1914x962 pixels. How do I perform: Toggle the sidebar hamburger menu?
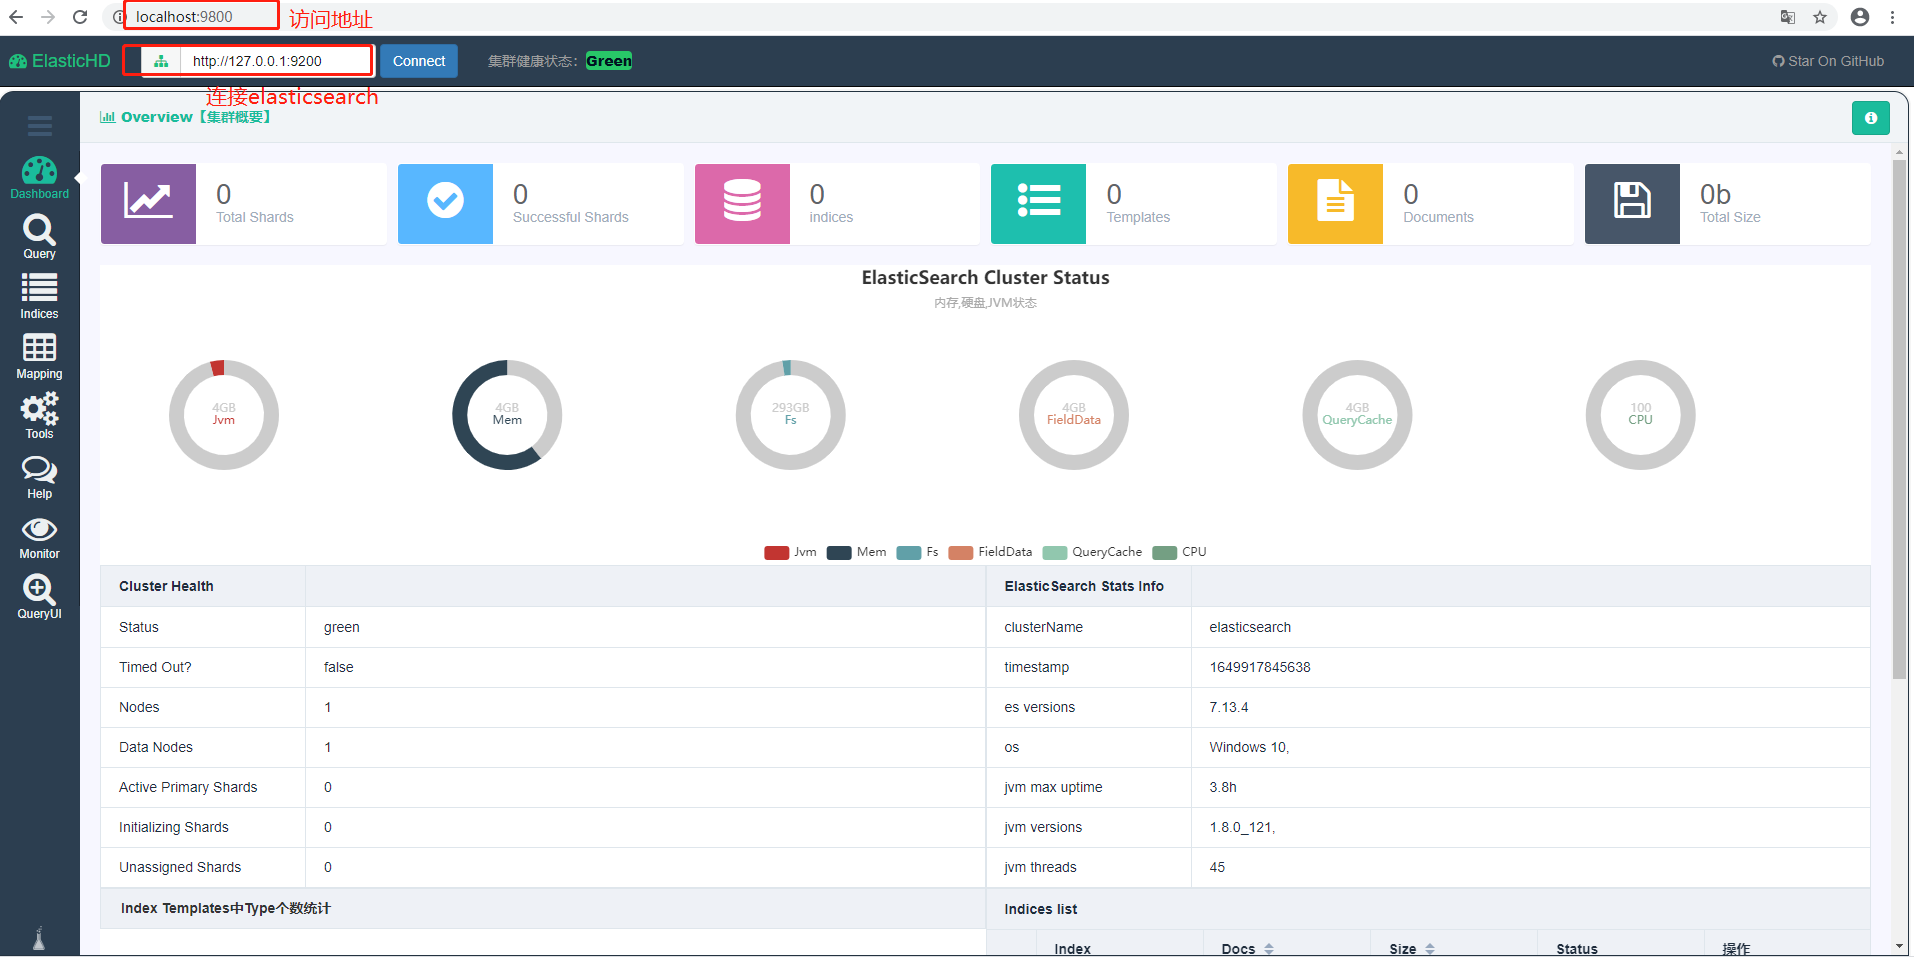tap(40, 126)
